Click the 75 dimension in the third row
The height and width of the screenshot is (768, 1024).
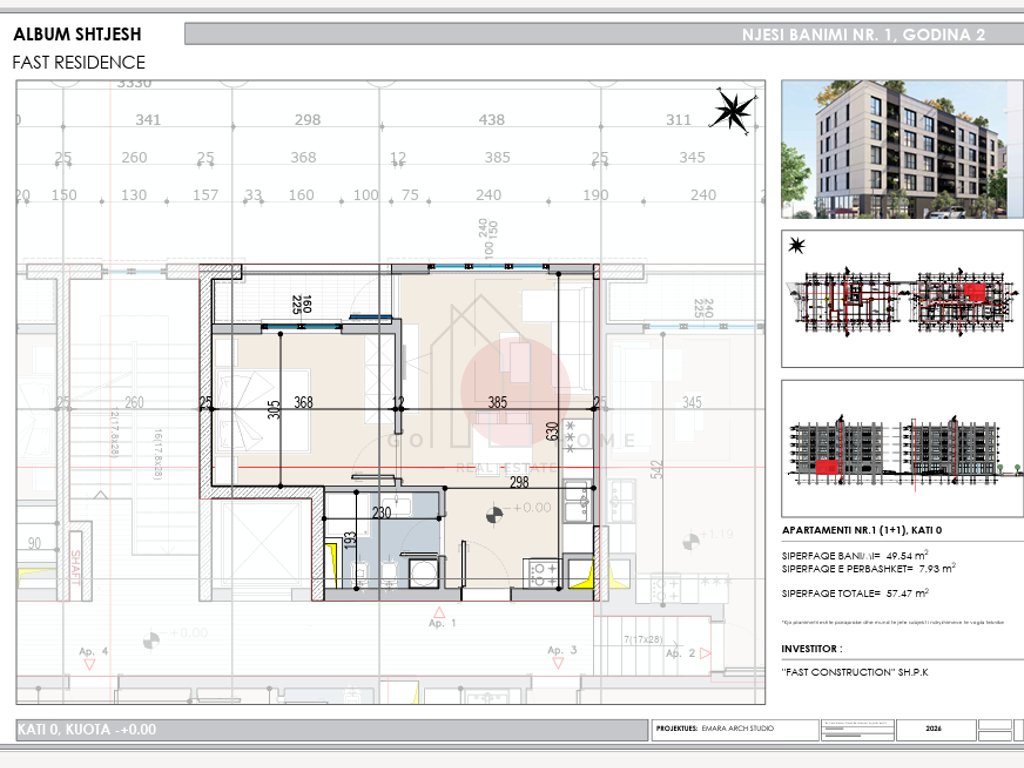click(410, 195)
